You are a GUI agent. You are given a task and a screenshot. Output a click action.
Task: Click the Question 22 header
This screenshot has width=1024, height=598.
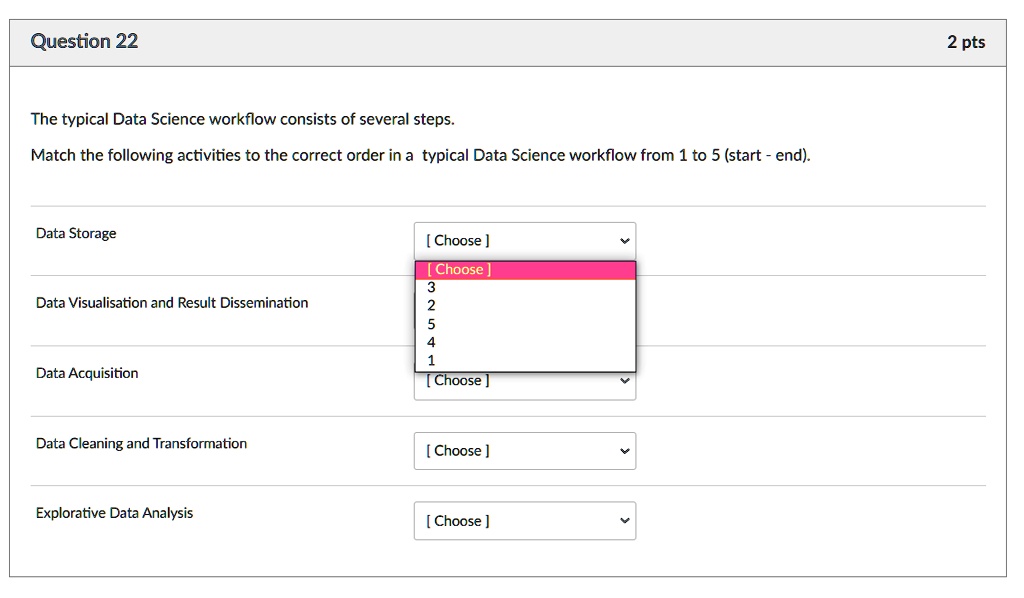84,41
